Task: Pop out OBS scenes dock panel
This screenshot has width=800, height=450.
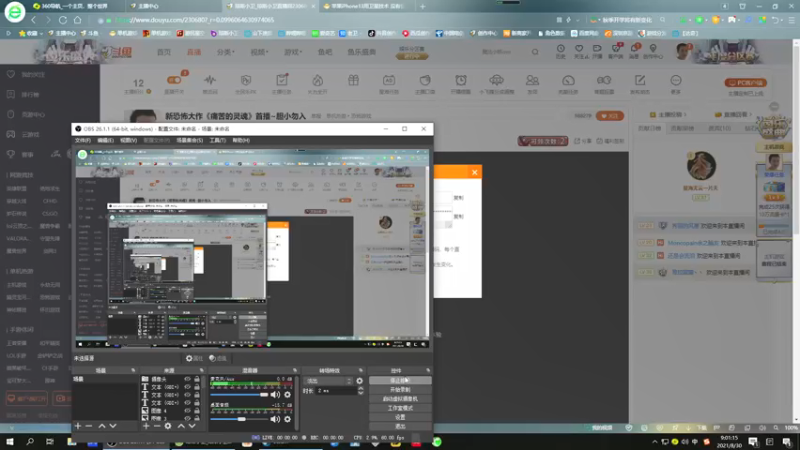Action: click(133, 370)
